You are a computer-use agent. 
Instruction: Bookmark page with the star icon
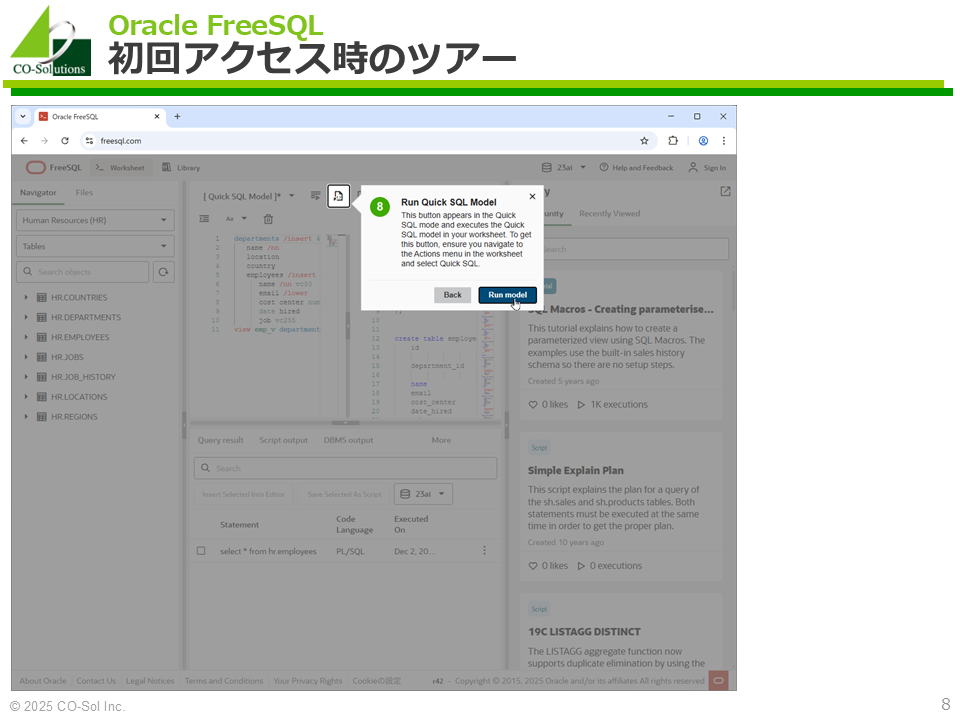tap(644, 141)
